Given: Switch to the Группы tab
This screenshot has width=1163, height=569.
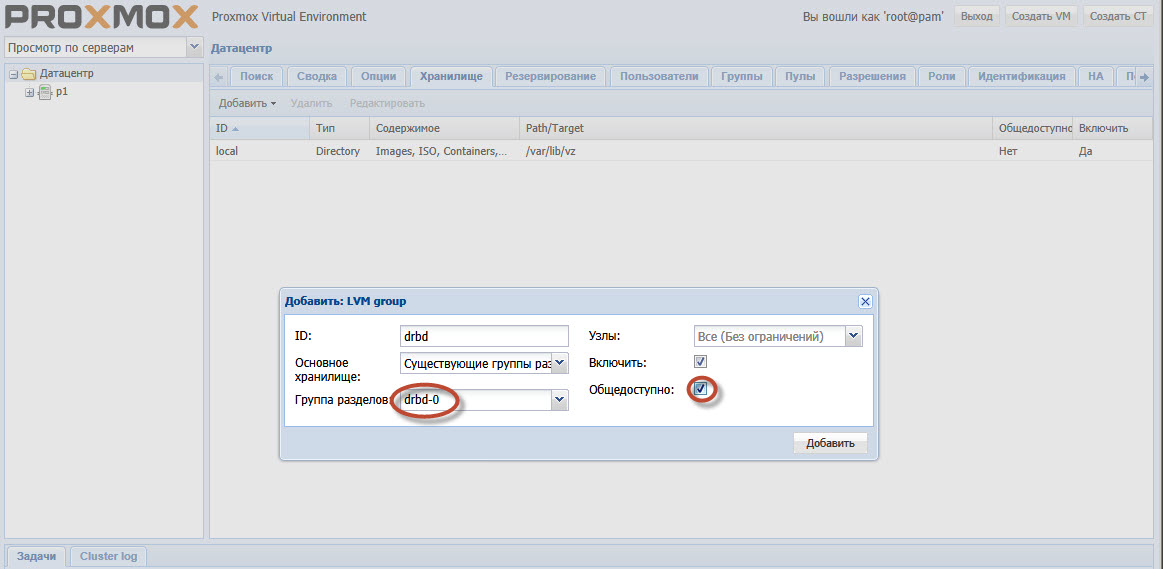Looking at the screenshot, I should (742, 76).
